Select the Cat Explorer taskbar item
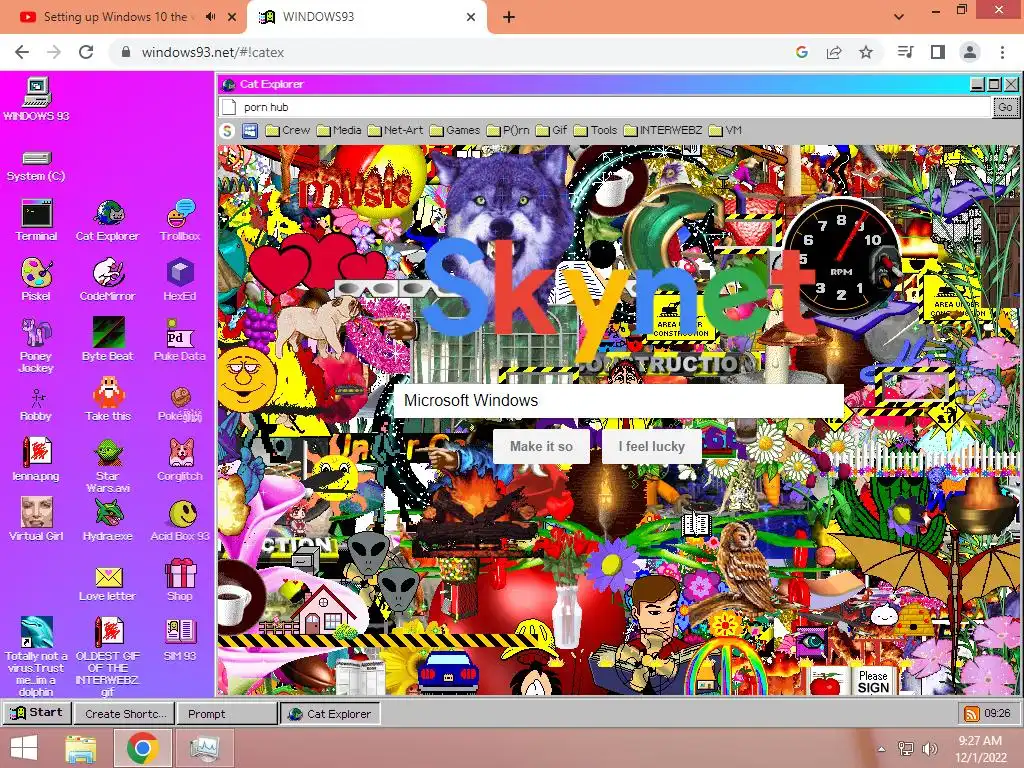 [x=330, y=714]
